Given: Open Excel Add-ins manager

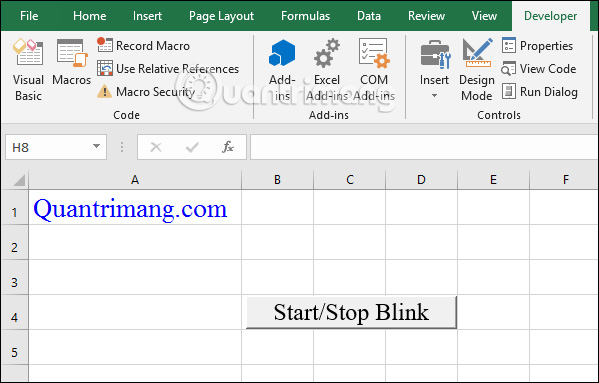Looking at the screenshot, I should [327, 69].
